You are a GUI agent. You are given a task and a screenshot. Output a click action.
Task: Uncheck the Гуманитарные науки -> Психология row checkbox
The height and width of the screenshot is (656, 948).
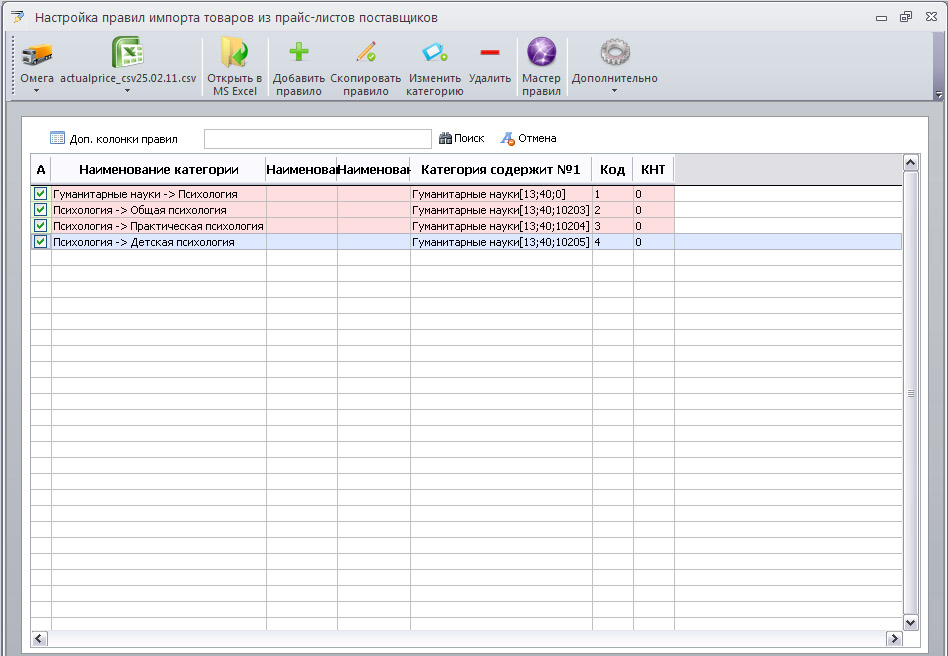[41, 193]
